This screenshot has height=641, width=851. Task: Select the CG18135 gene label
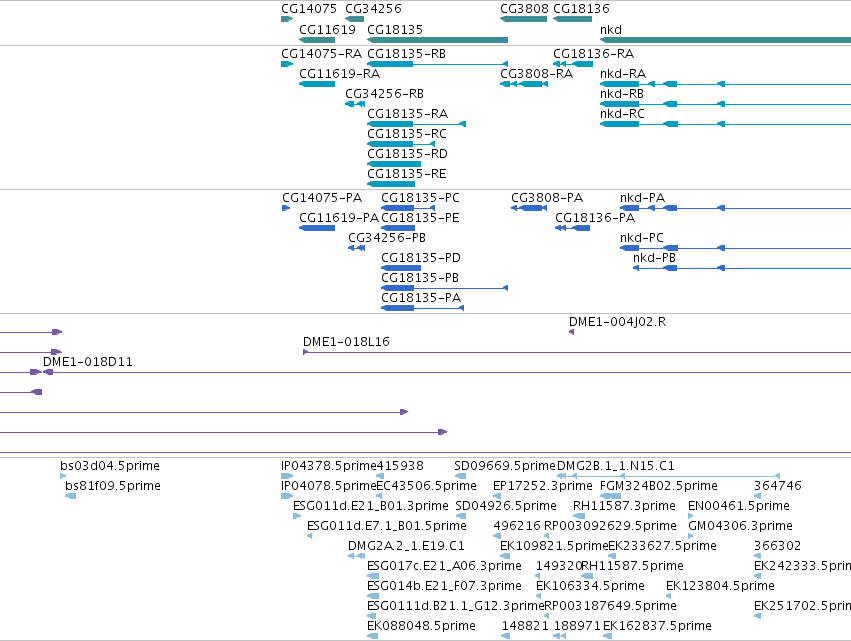coord(395,29)
